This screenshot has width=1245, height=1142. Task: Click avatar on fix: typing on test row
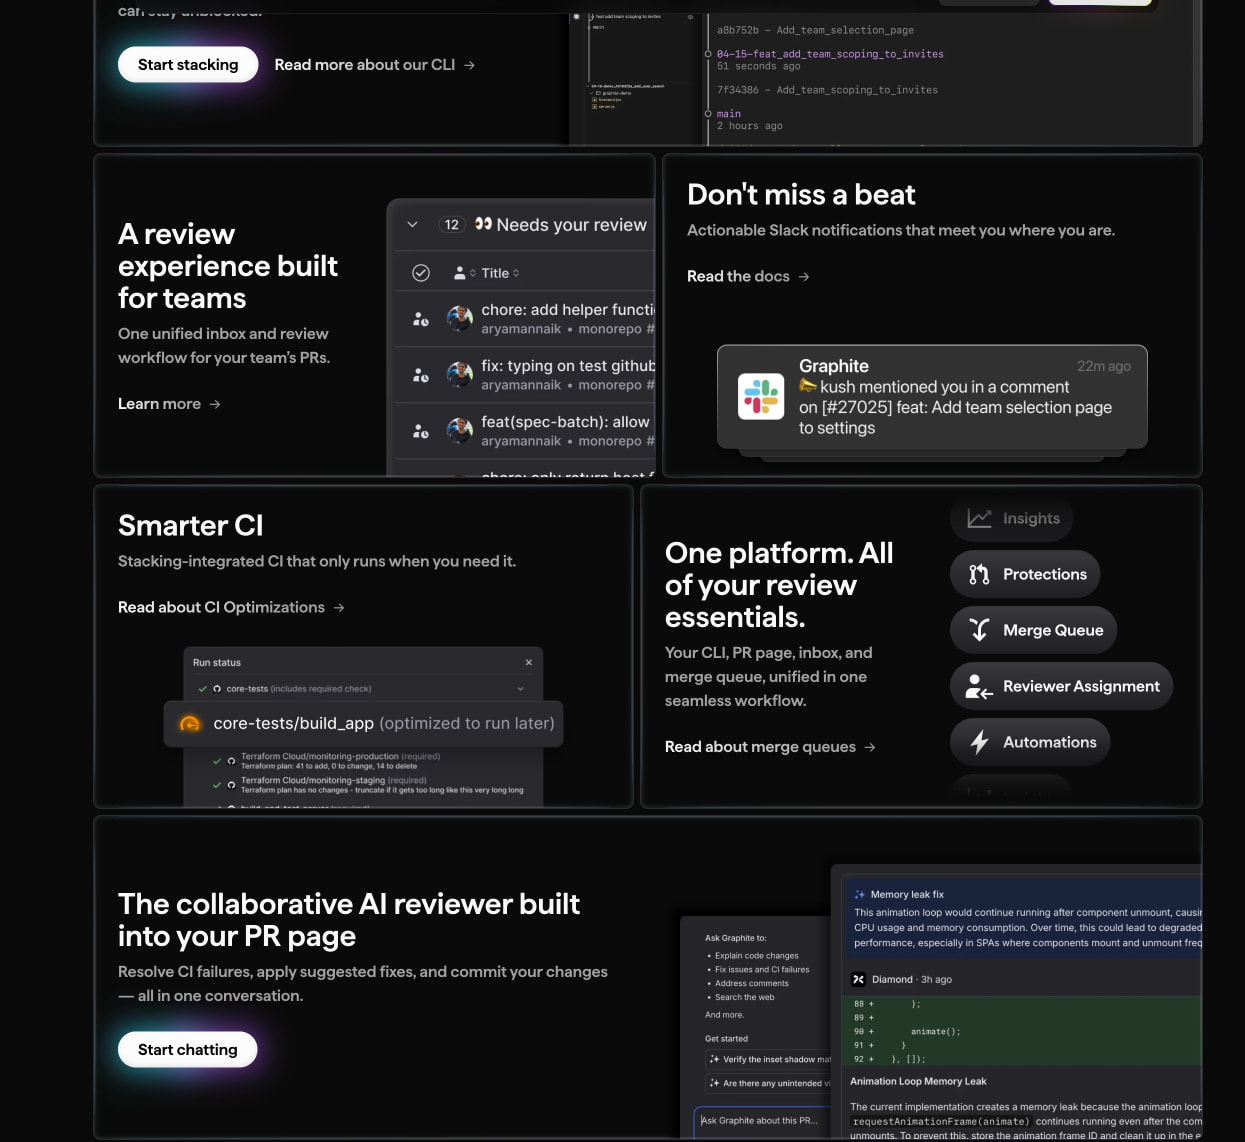460,375
